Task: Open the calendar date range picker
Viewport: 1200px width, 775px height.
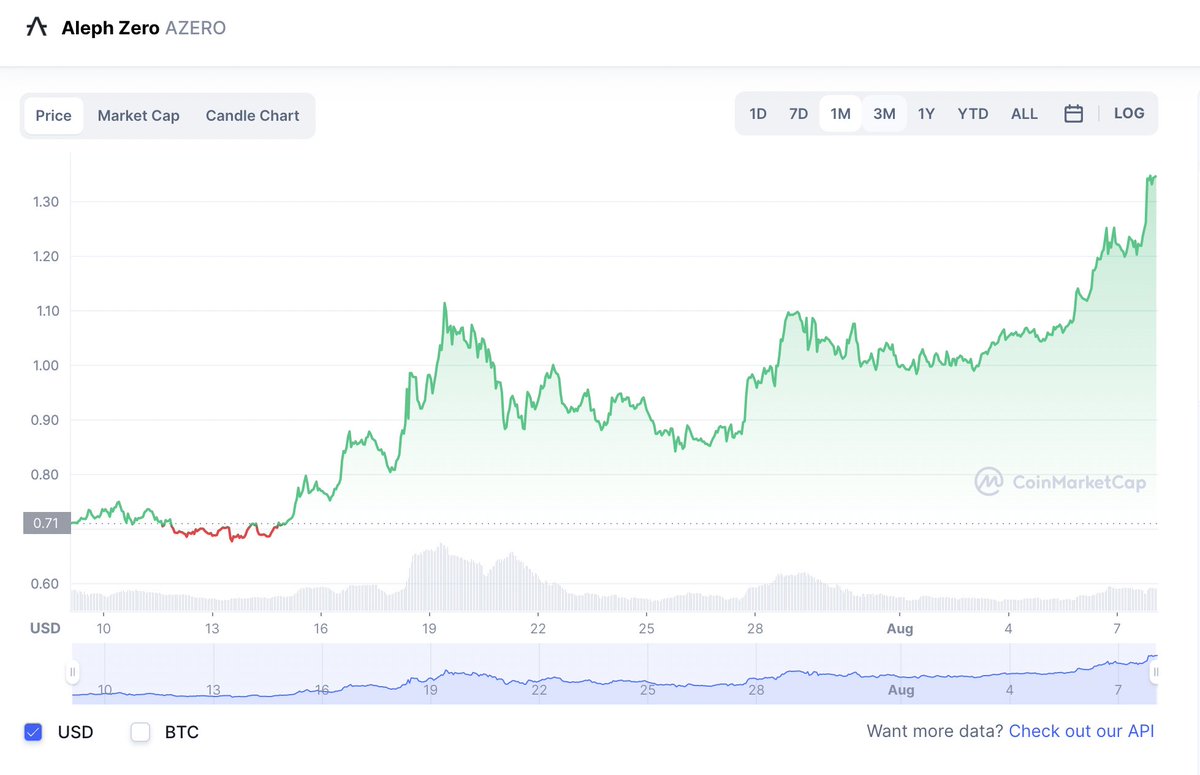Action: tap(1074, 113)
